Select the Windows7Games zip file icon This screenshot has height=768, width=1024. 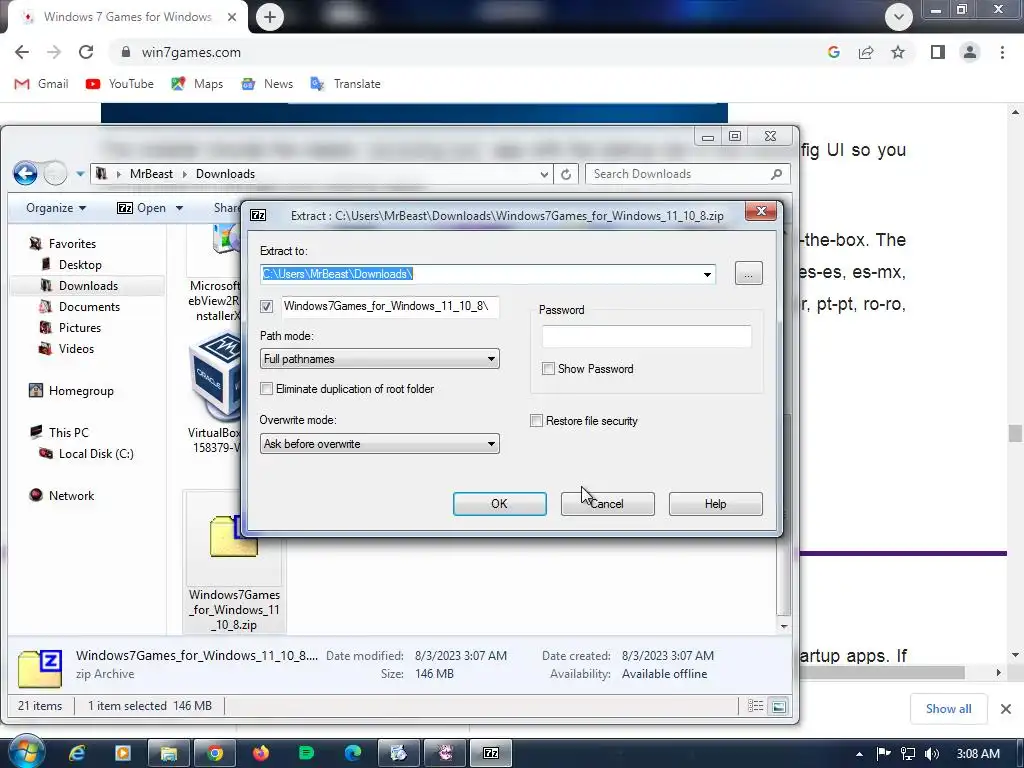tap(234, 537)
